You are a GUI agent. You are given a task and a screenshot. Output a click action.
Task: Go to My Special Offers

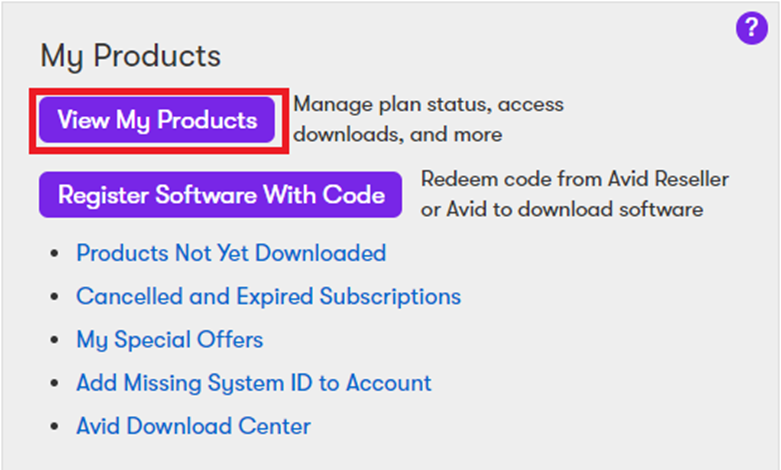click(x=169, y=340)
